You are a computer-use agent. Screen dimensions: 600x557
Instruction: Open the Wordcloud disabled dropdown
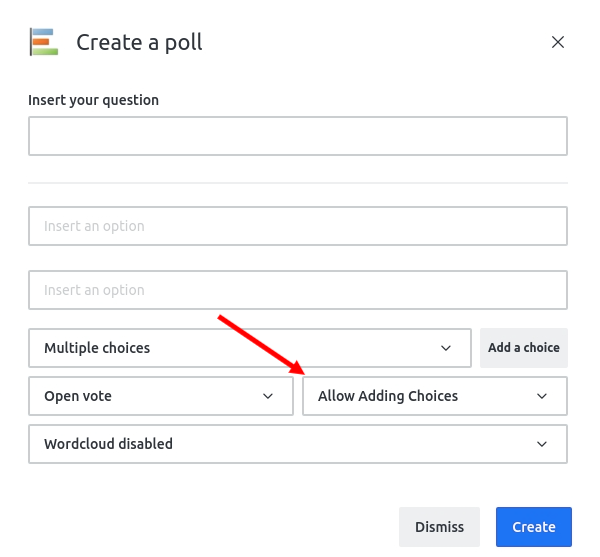(298, 444)
